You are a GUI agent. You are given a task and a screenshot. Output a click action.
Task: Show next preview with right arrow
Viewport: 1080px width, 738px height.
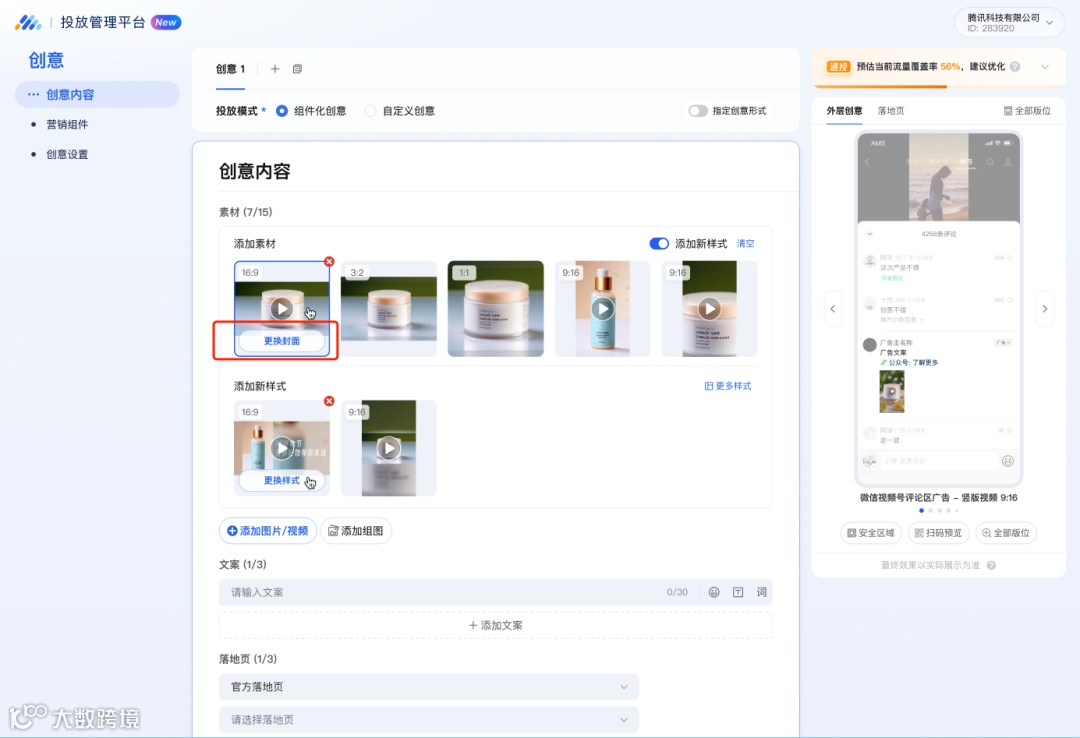[1044, 309]
